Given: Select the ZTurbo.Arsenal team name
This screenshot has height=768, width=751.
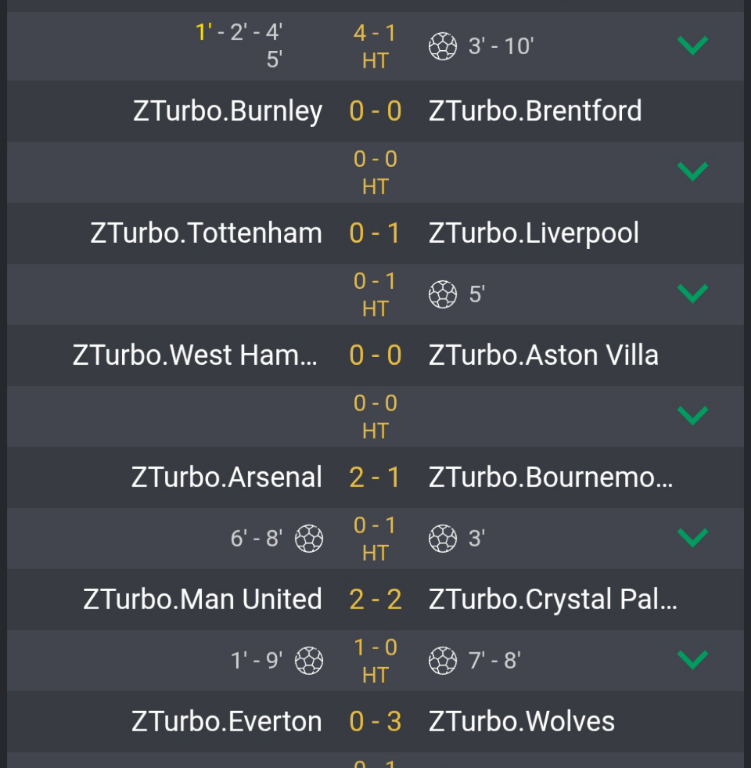Looking at the screenshot, I should (x=227, y=477).
